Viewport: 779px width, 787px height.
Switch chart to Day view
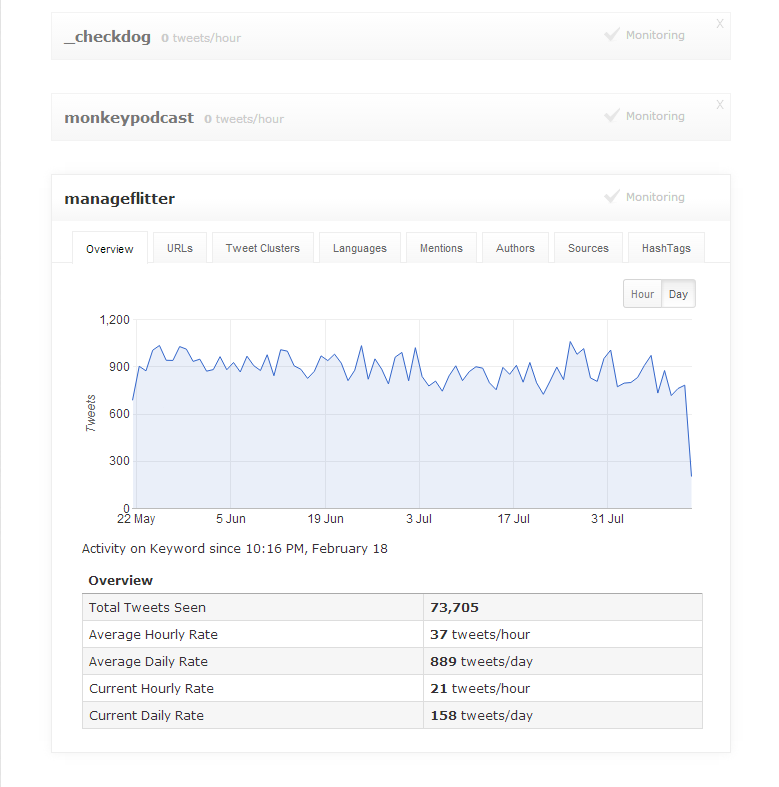pyautogui.click(x=678, y=294)
